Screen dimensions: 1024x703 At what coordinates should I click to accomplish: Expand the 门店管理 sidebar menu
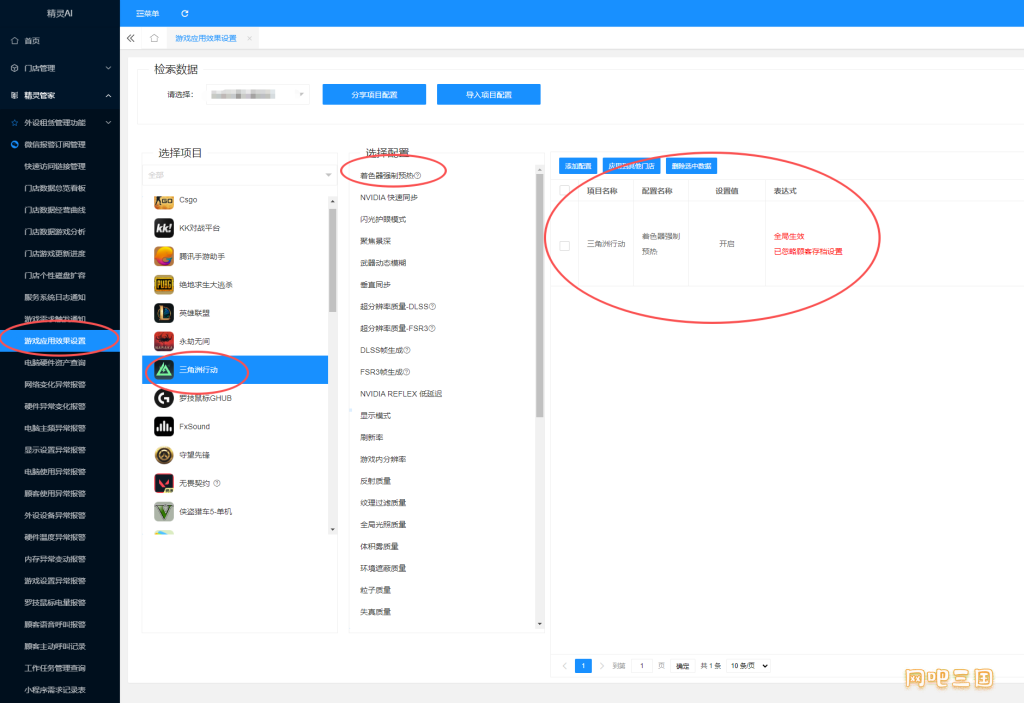(x=60, y=68)
